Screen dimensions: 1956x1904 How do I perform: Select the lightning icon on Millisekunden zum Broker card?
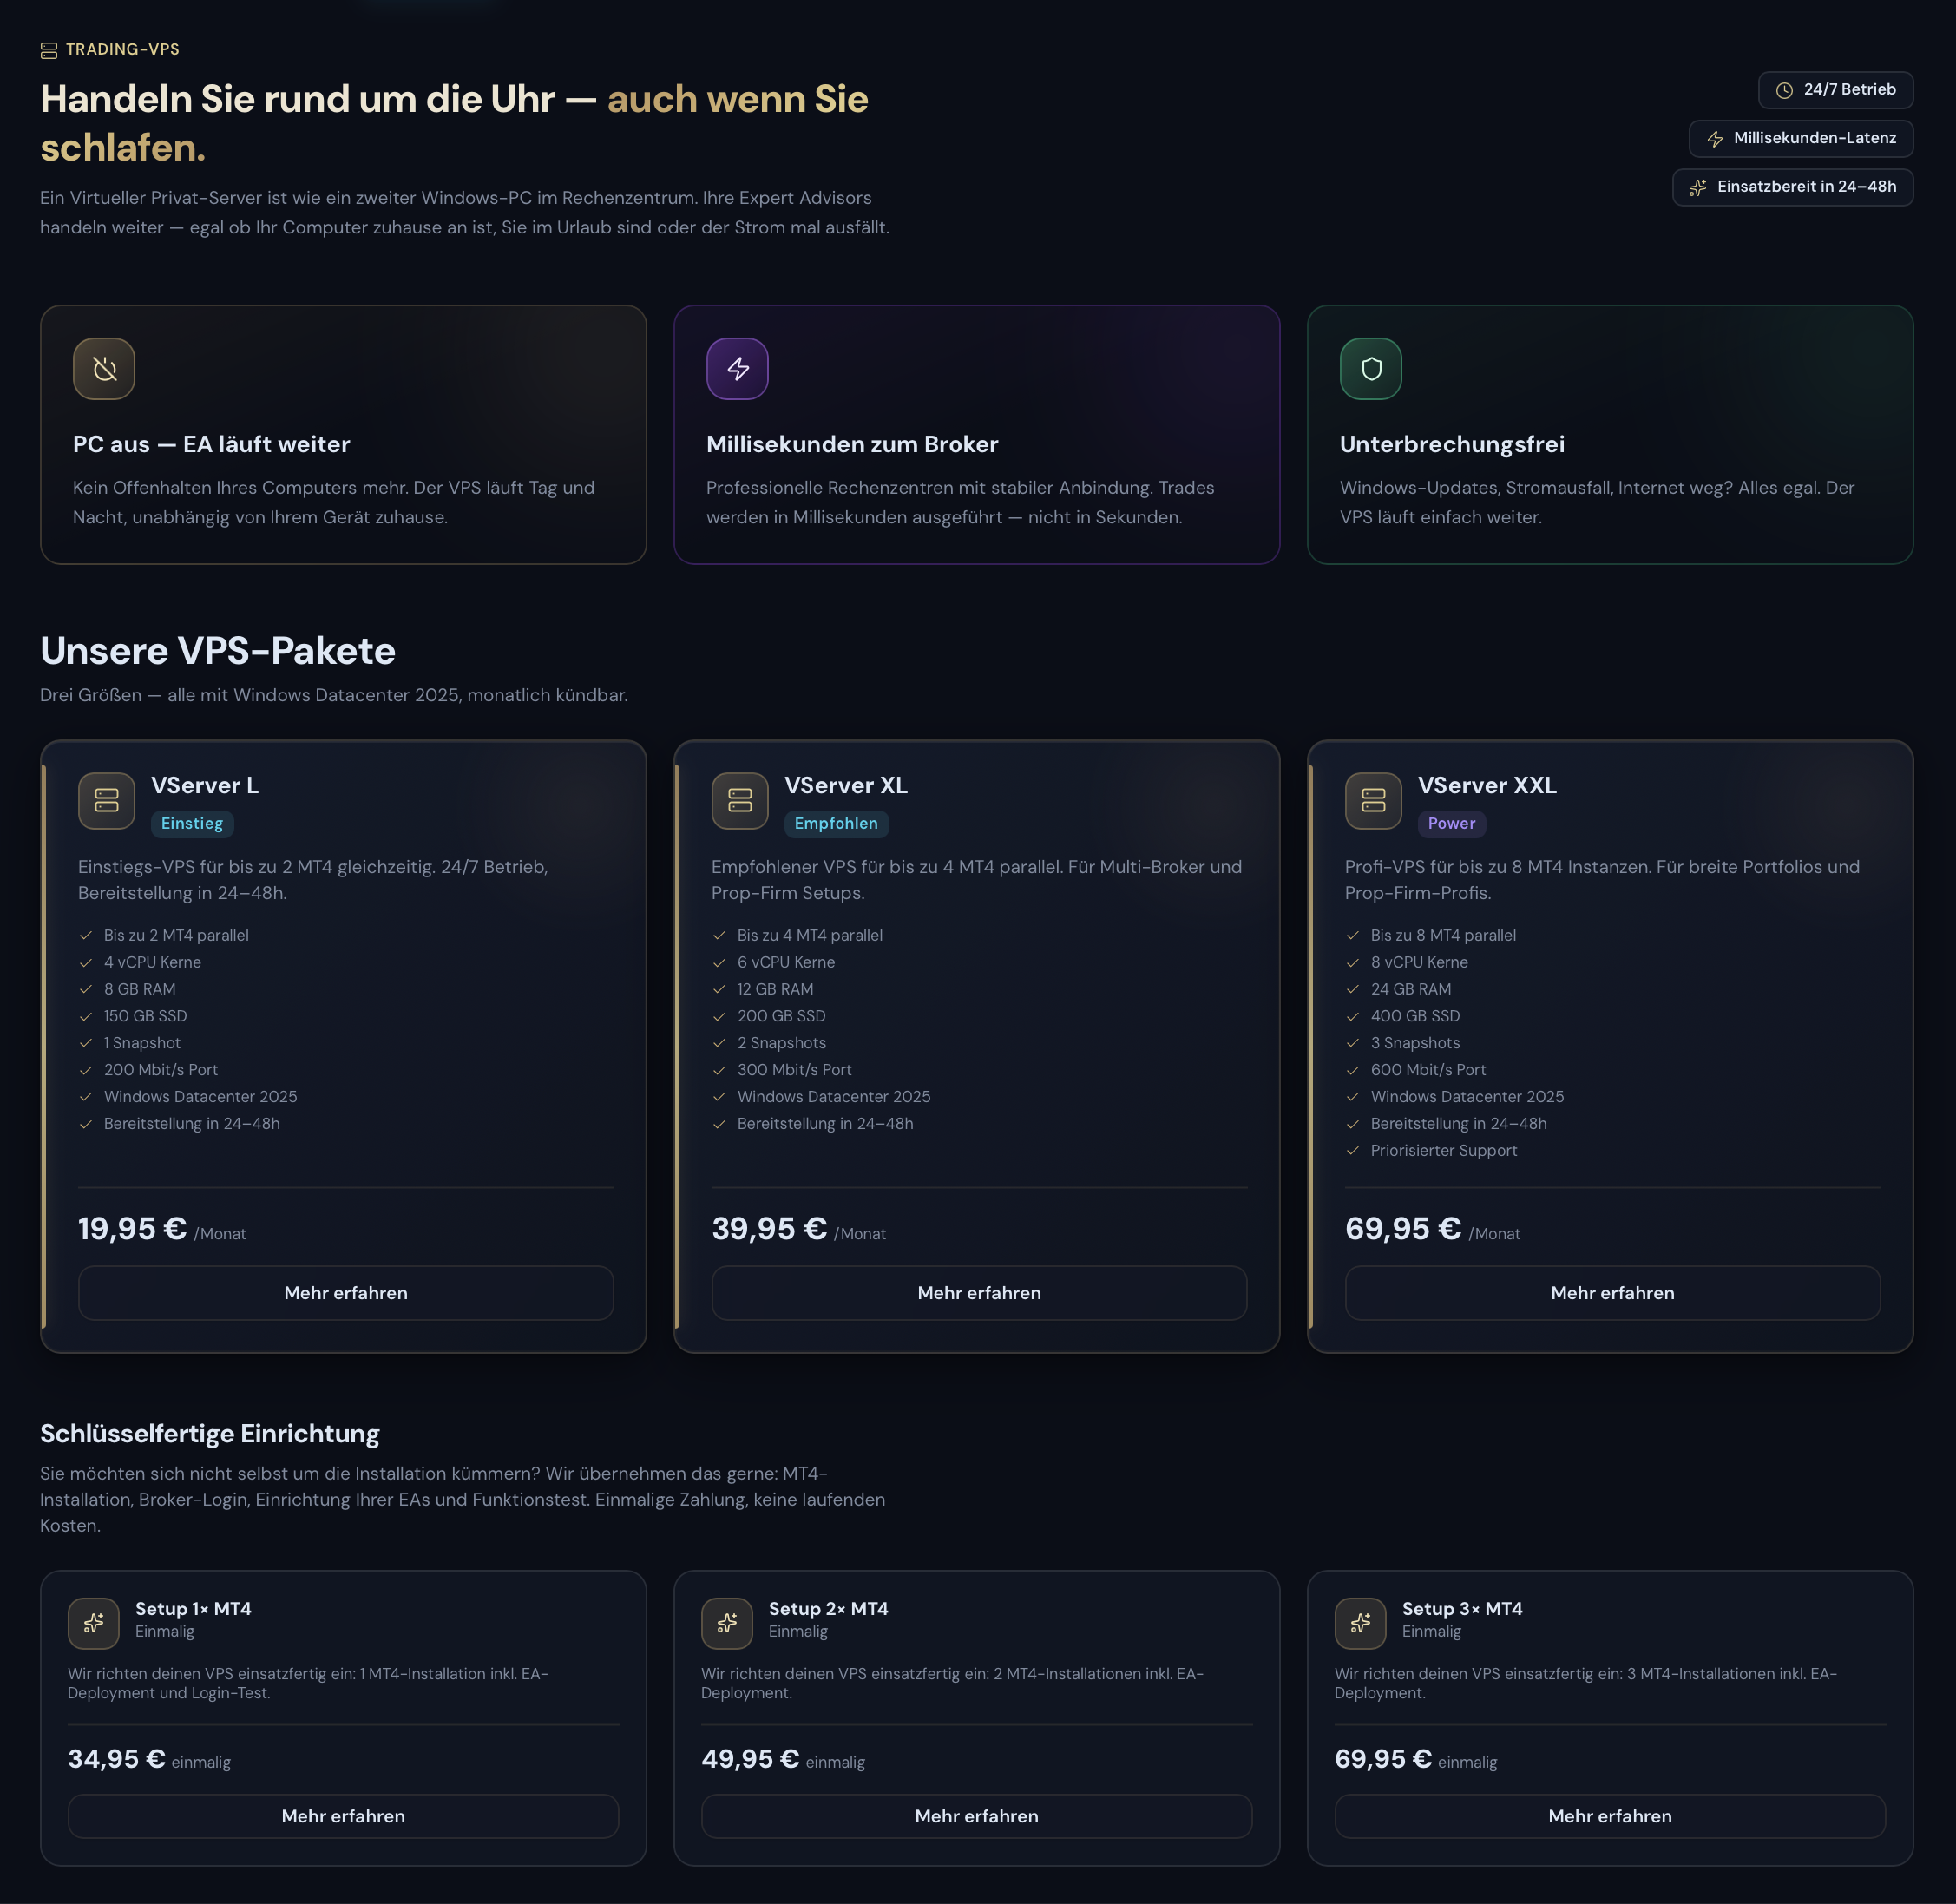pyautogui.click(x=737, y=368)
